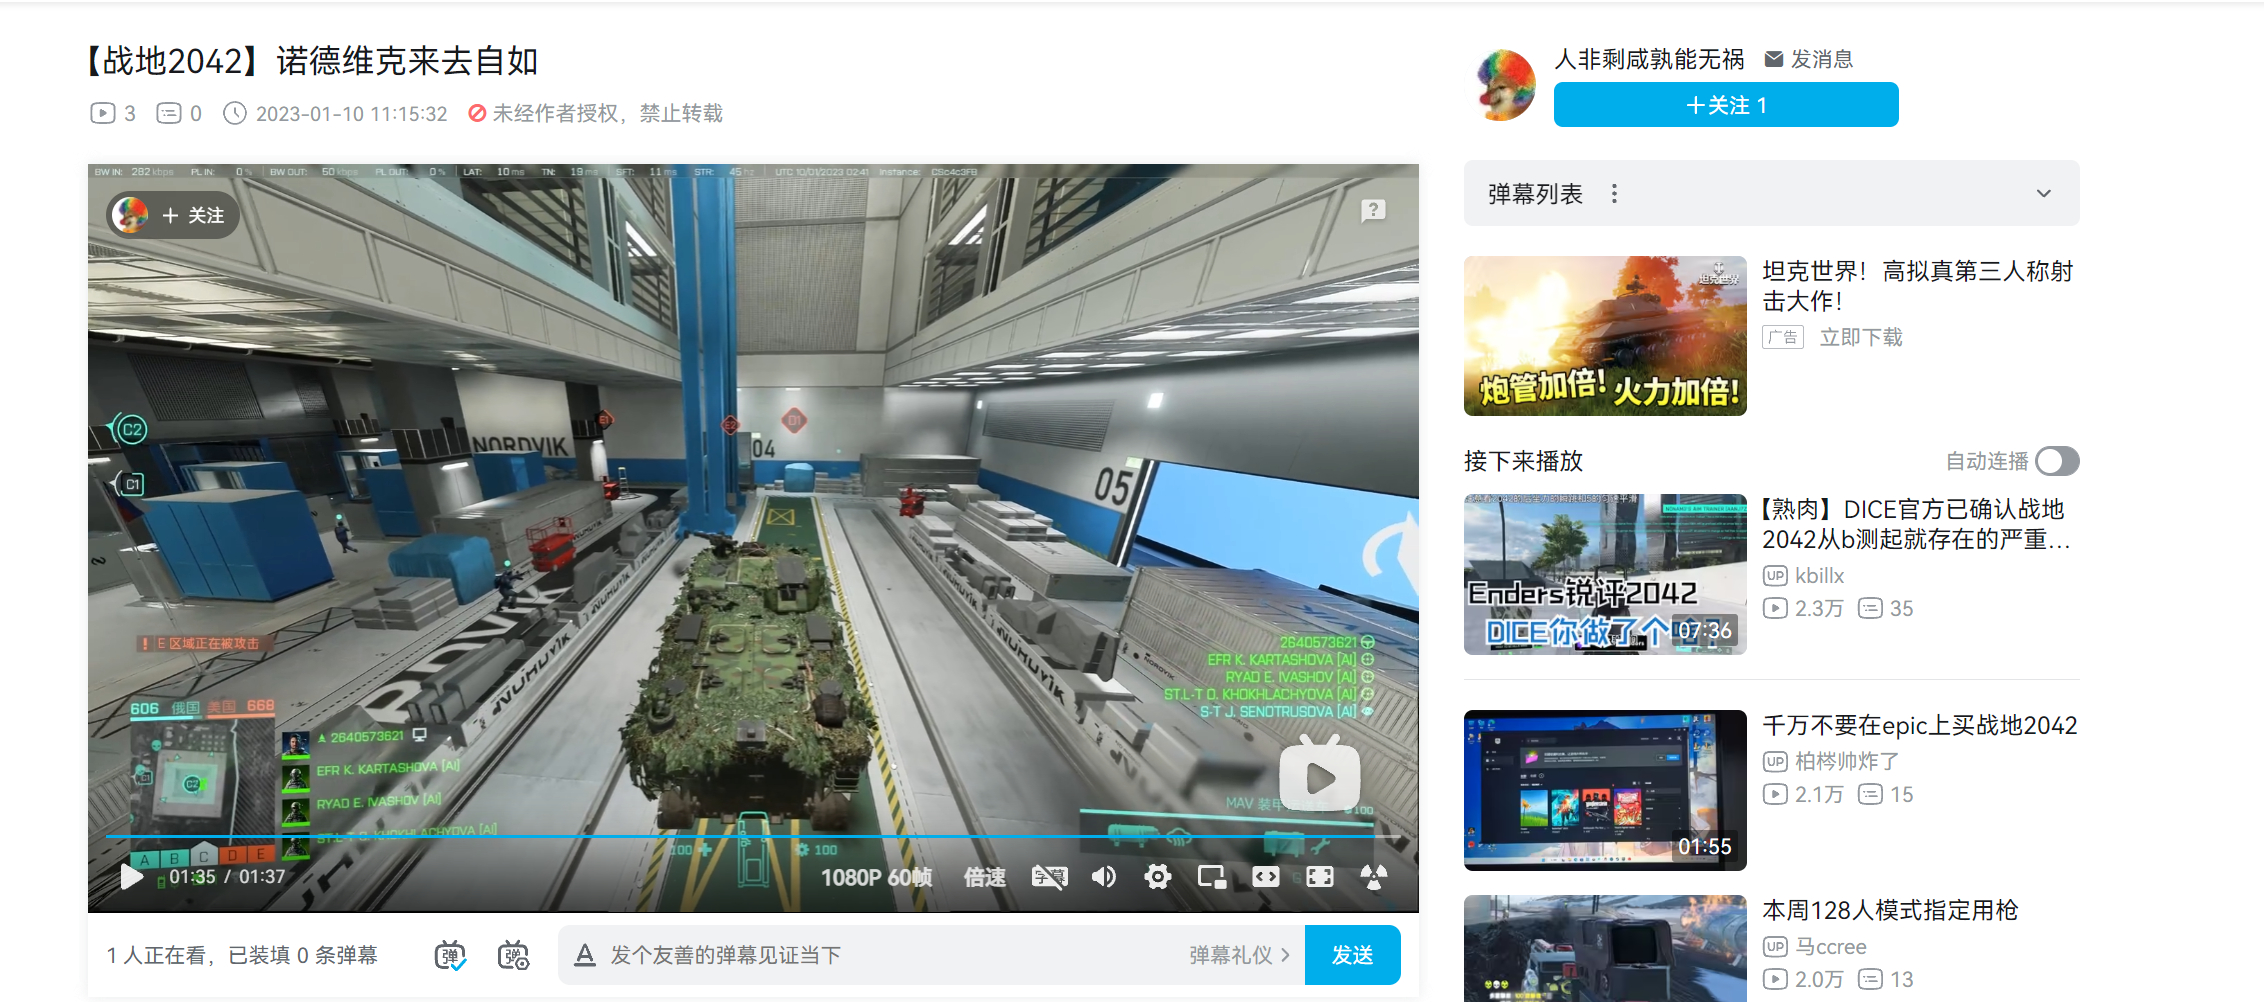Send a message via 发消息
Image resolution: width=2264 pixels, height=1002 pixels.
(x=1809, y=59)
